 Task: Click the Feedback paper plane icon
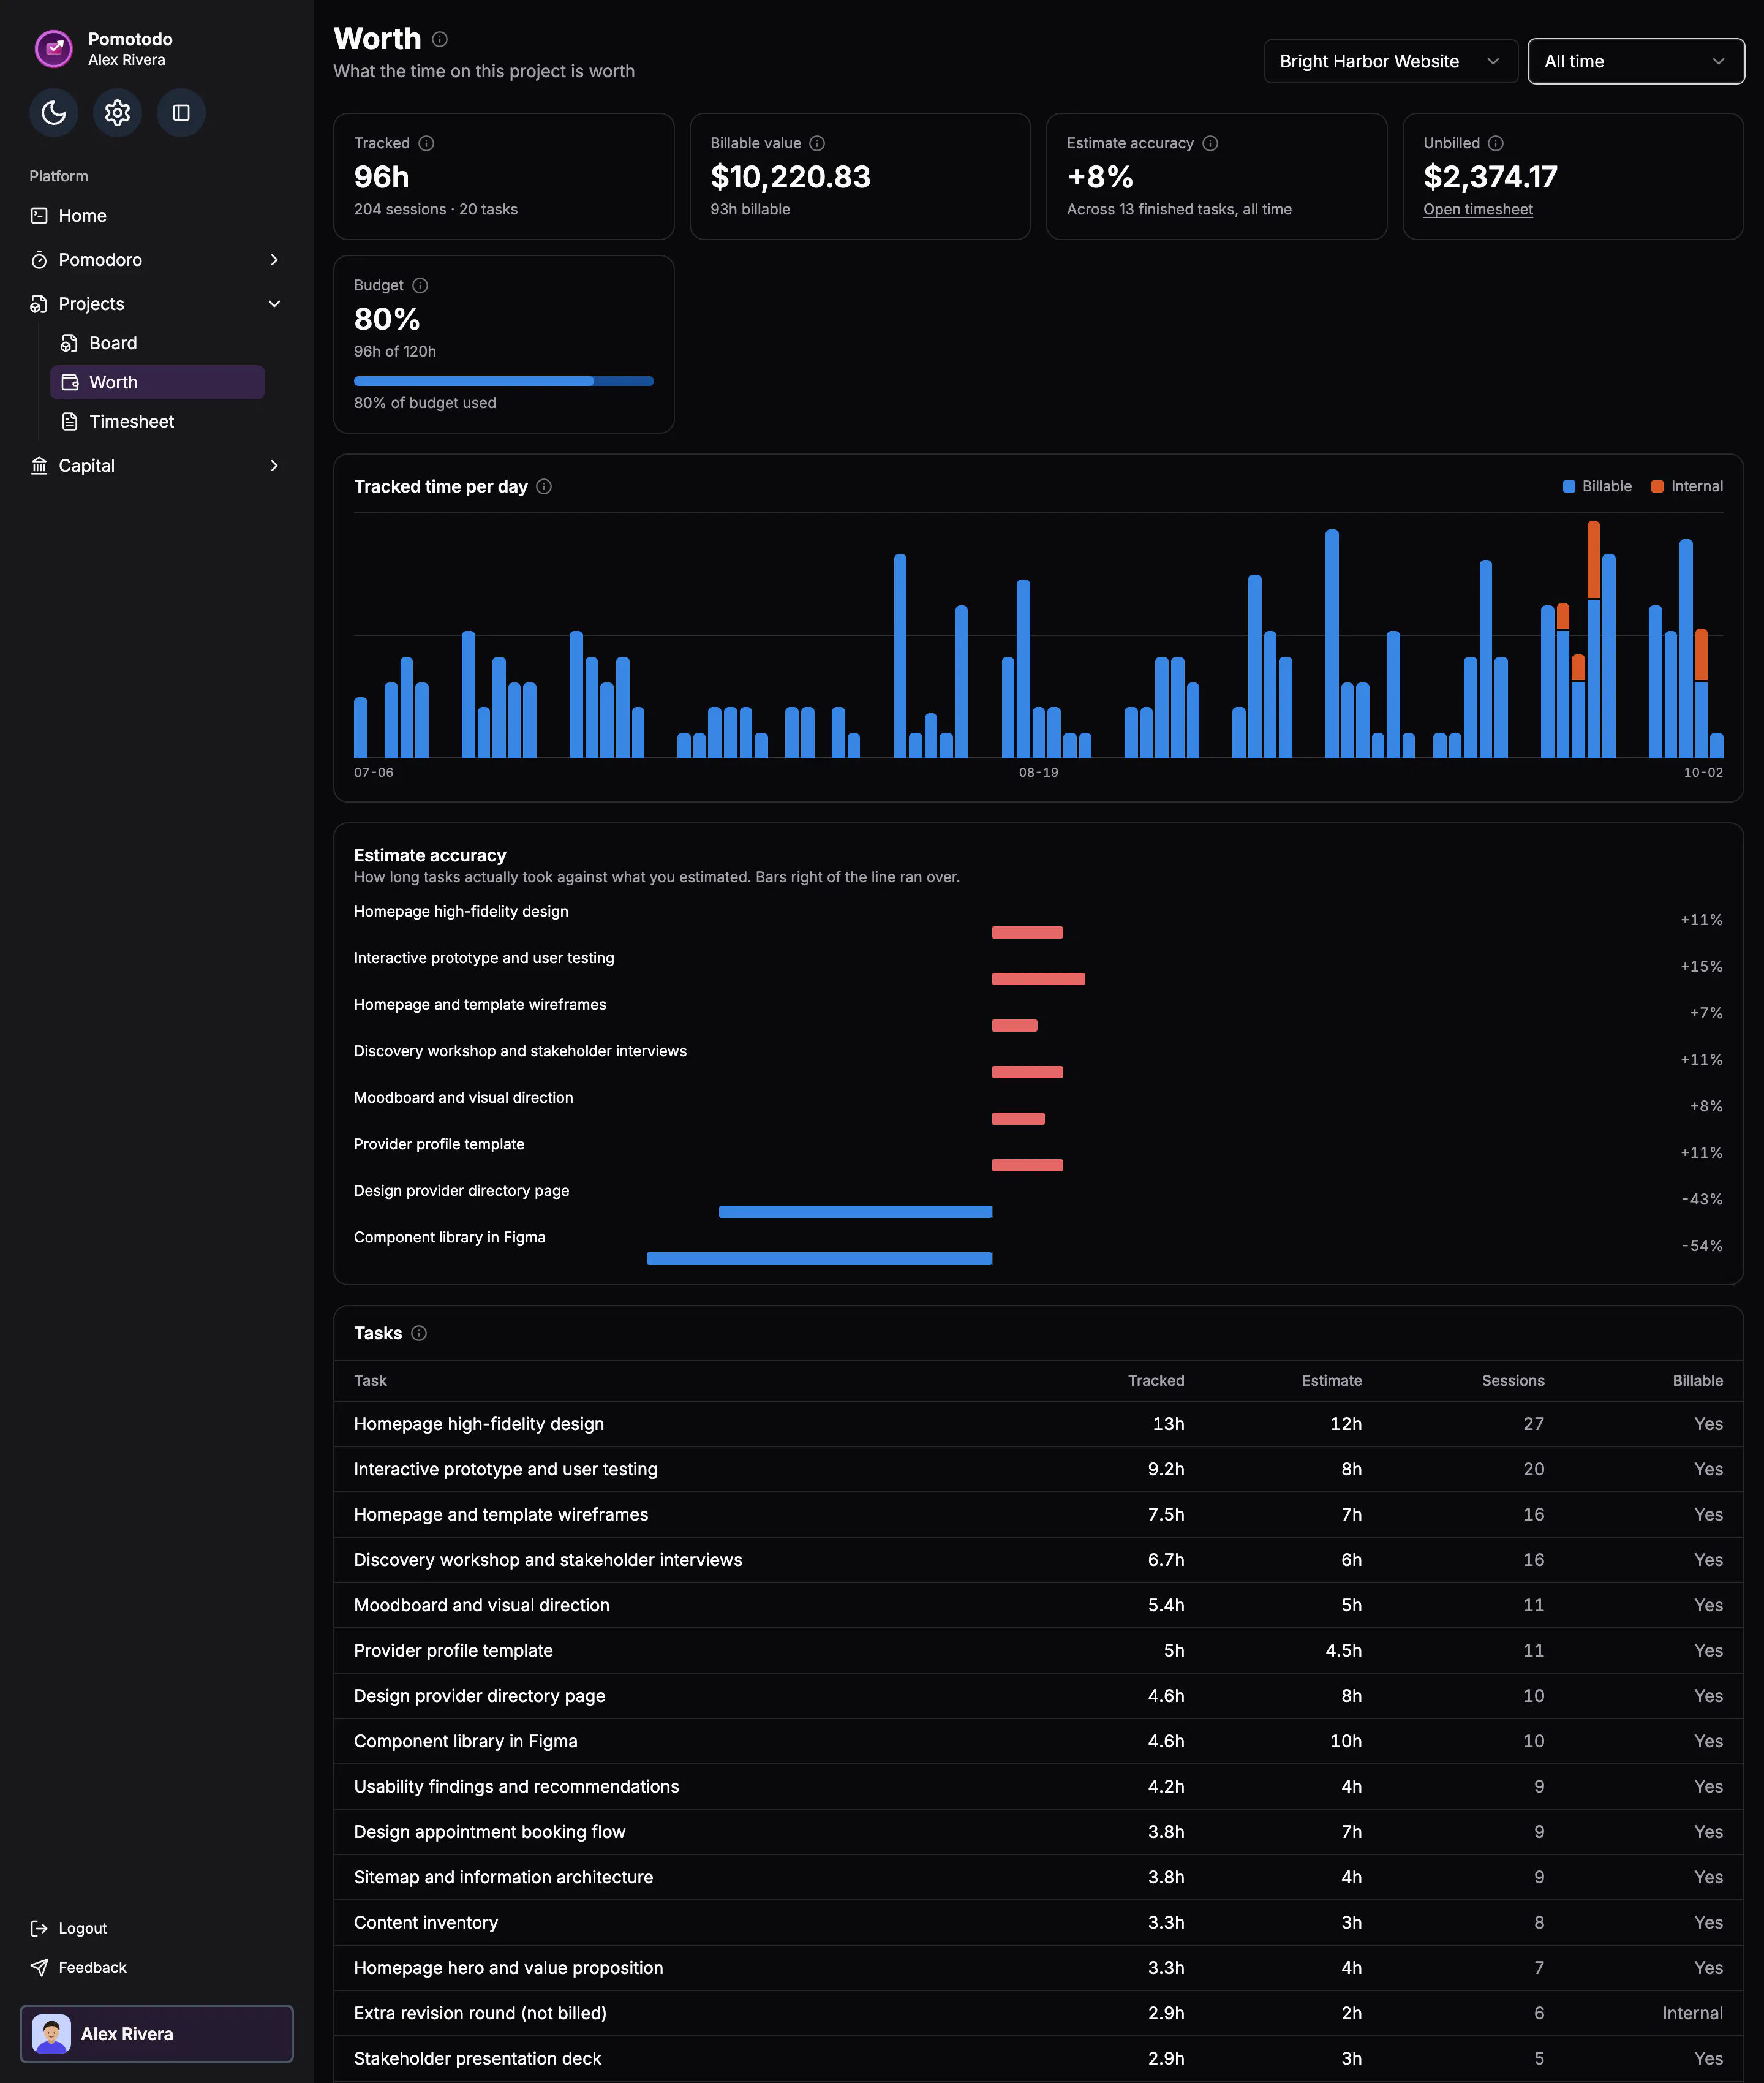pos(39,1967)
